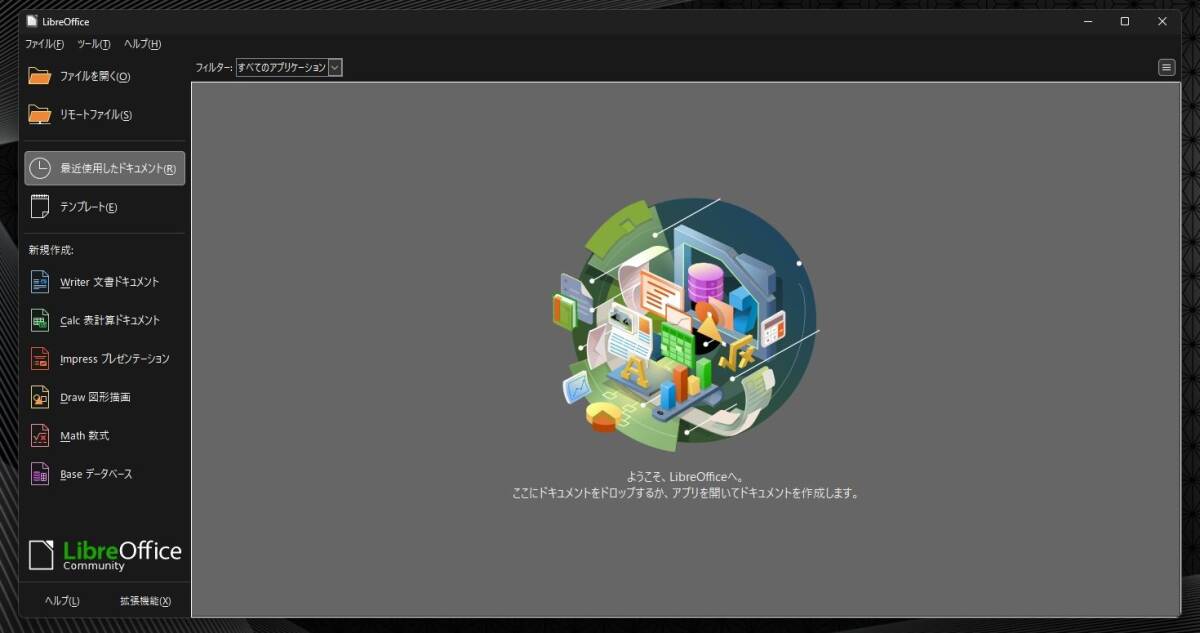Viewport: 1200px width, 633px height.
Task: Click the welcome illustration graphic
Action: pos(686,326)
